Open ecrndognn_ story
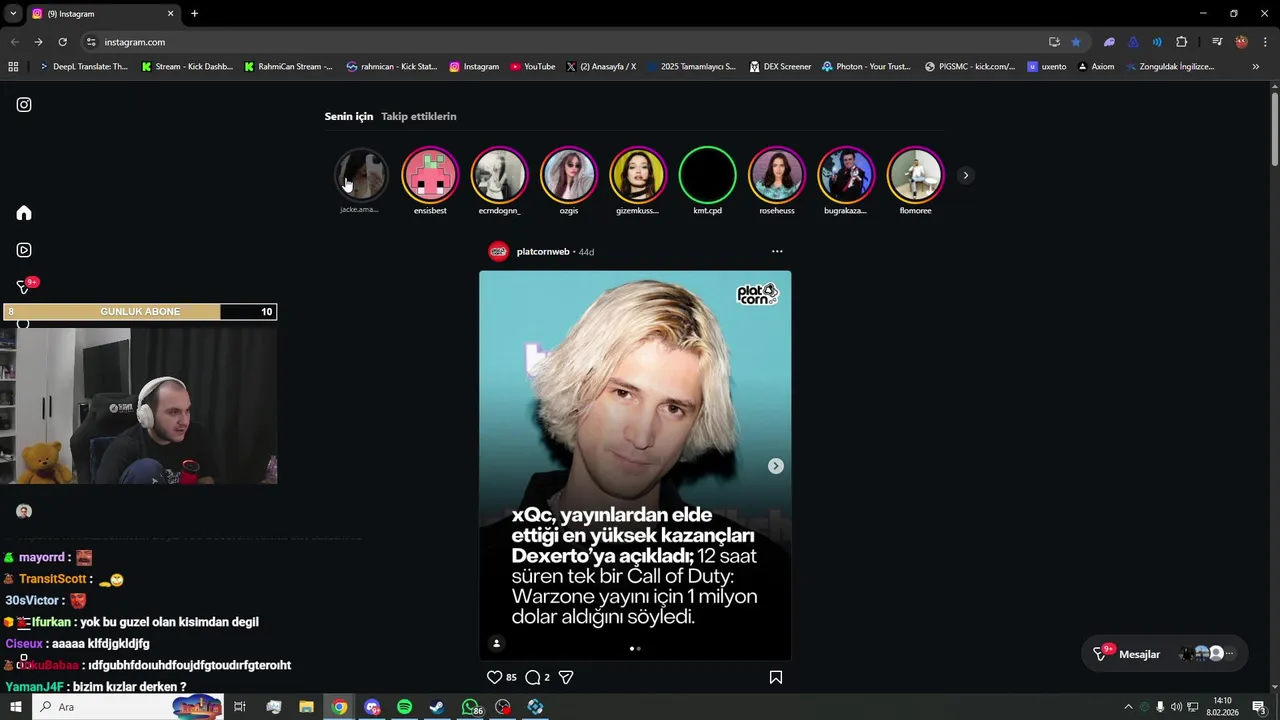The width and height of the screenshot is (1280, 720). click(x=499, y=175)
